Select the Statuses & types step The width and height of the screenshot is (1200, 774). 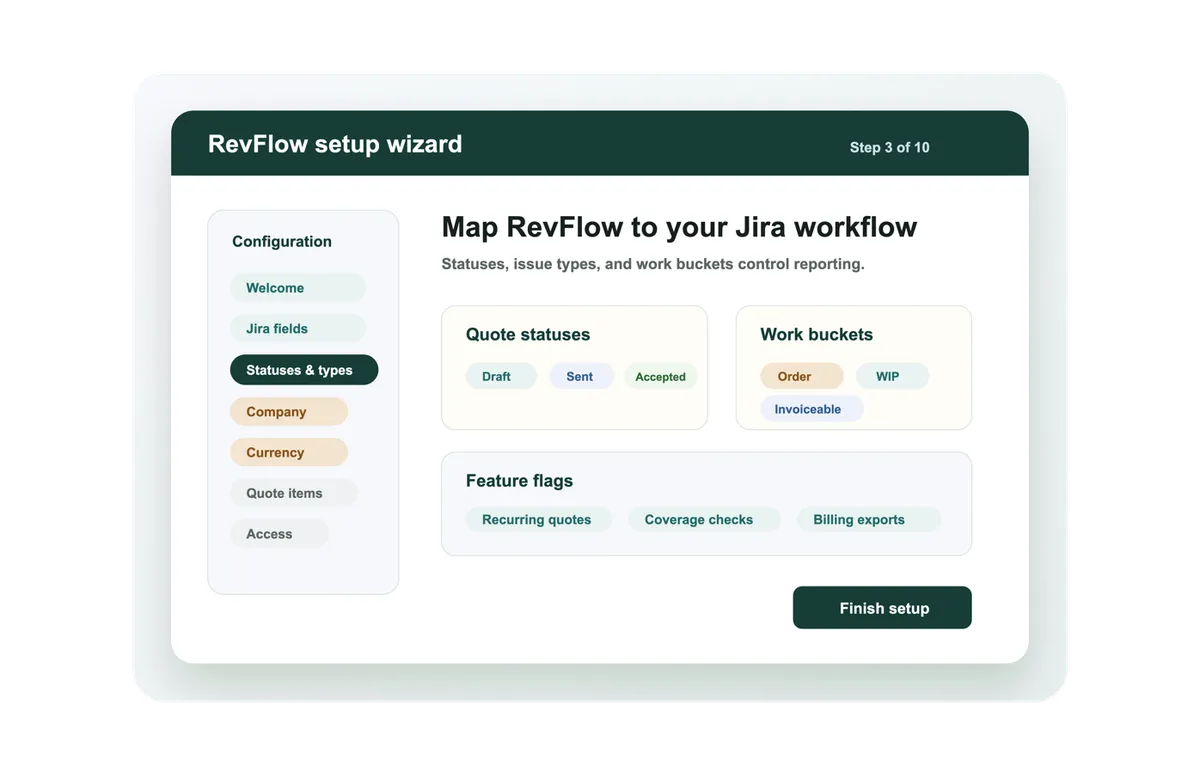point(304,370)
